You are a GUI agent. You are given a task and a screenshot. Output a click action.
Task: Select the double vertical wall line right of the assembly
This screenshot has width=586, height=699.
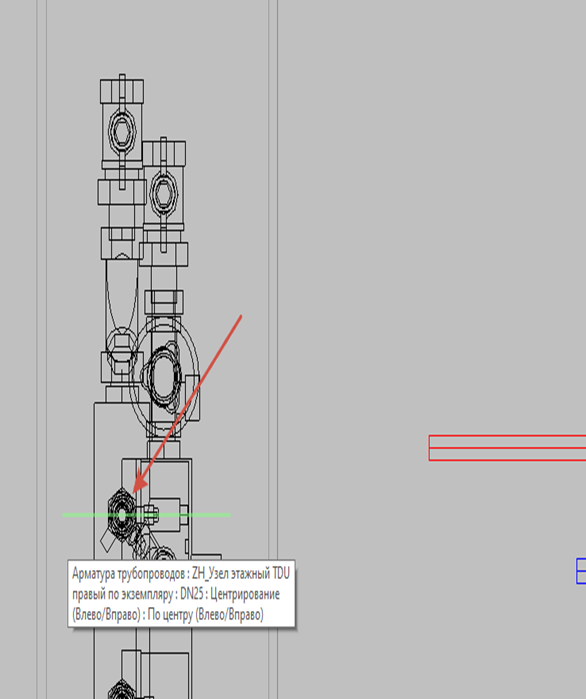273,350
